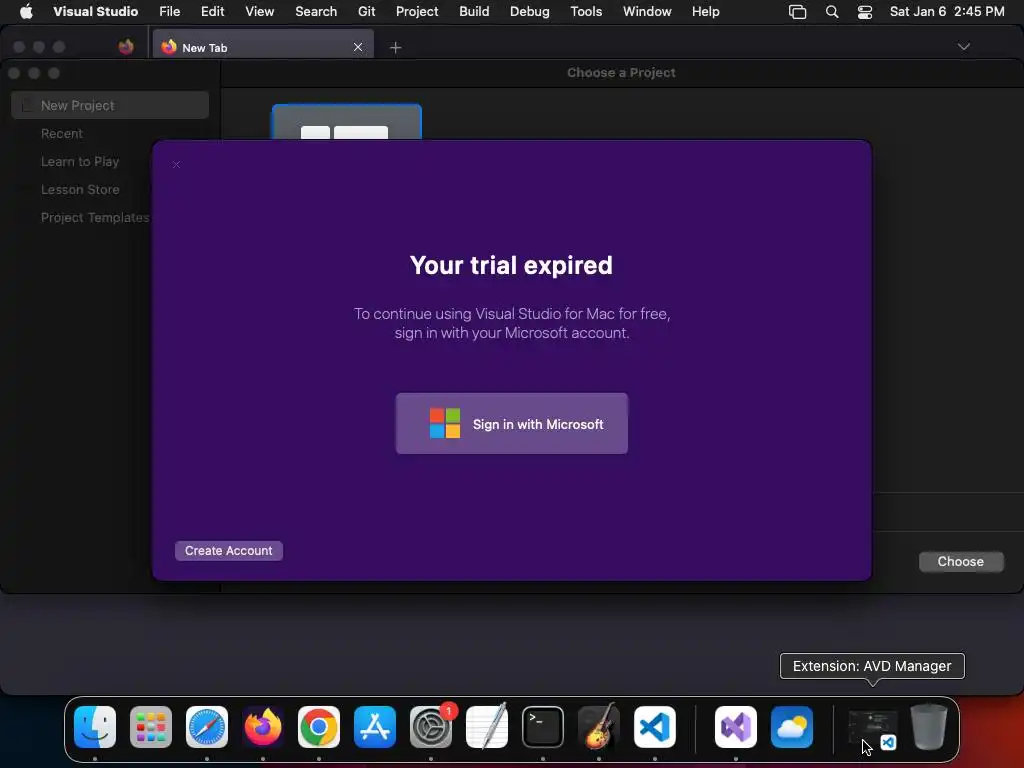Select Learn to Play in the sidebar
The height and width of the screenshot is (768, 1024).
(80, 161)
